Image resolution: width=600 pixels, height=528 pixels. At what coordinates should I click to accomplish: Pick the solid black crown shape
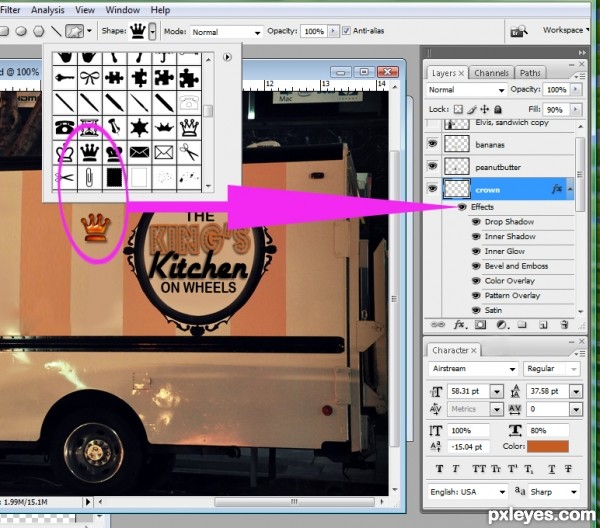click(x=90, y=152)
